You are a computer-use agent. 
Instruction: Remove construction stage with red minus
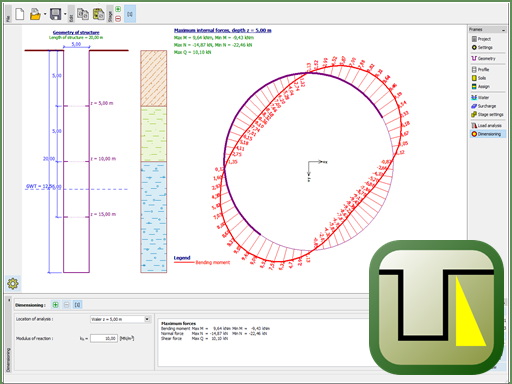118,19
